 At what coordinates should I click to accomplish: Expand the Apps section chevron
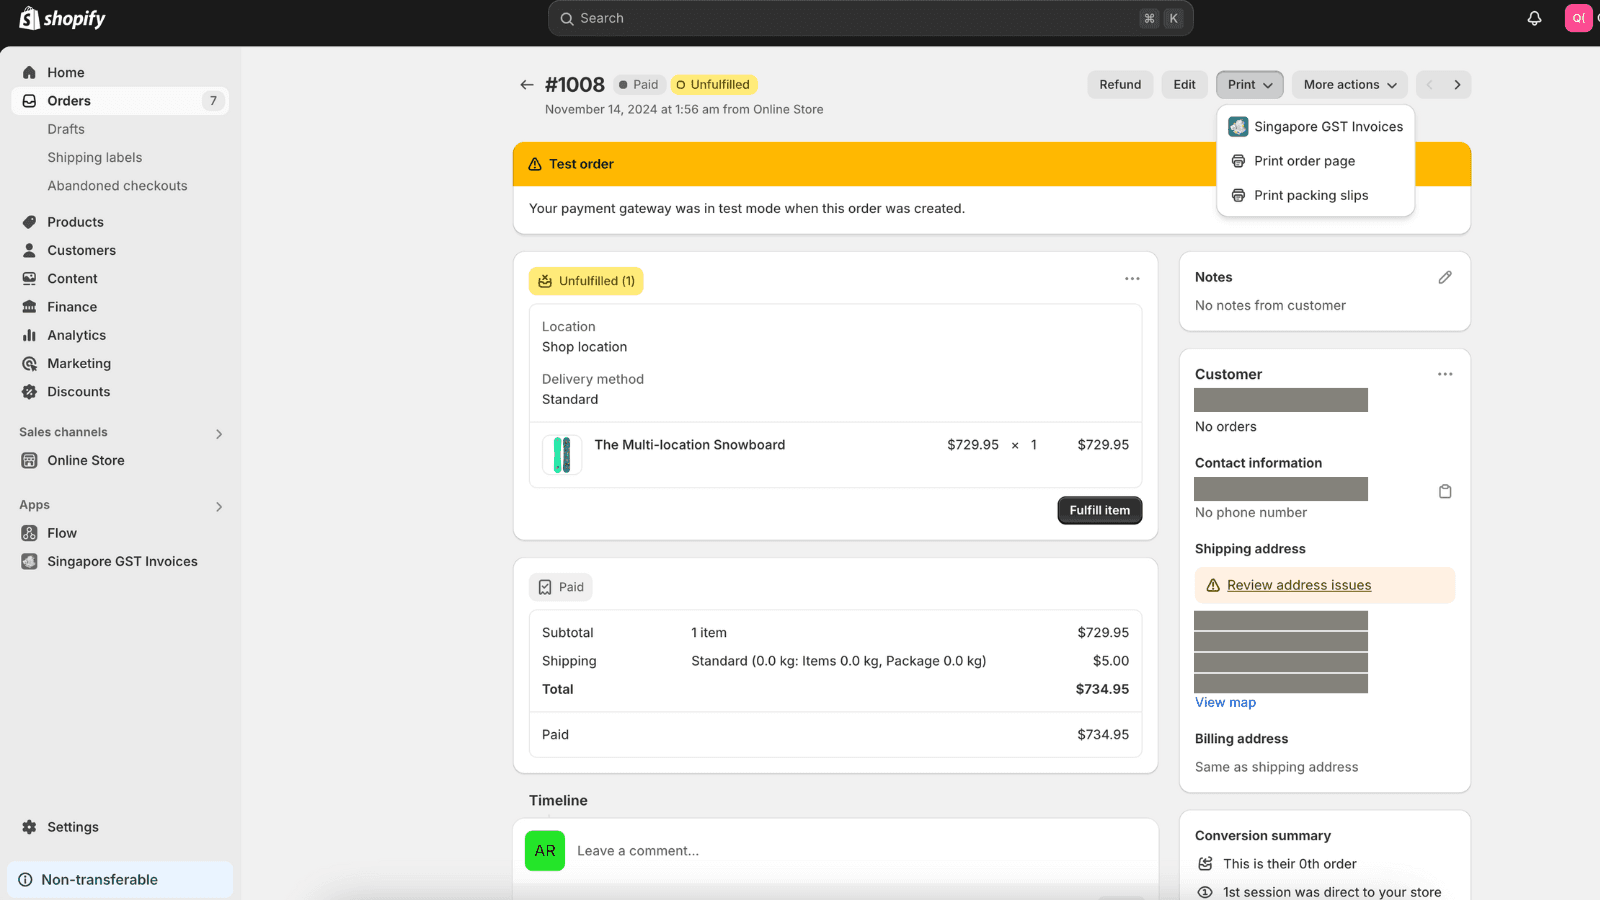tap(219, 506)
